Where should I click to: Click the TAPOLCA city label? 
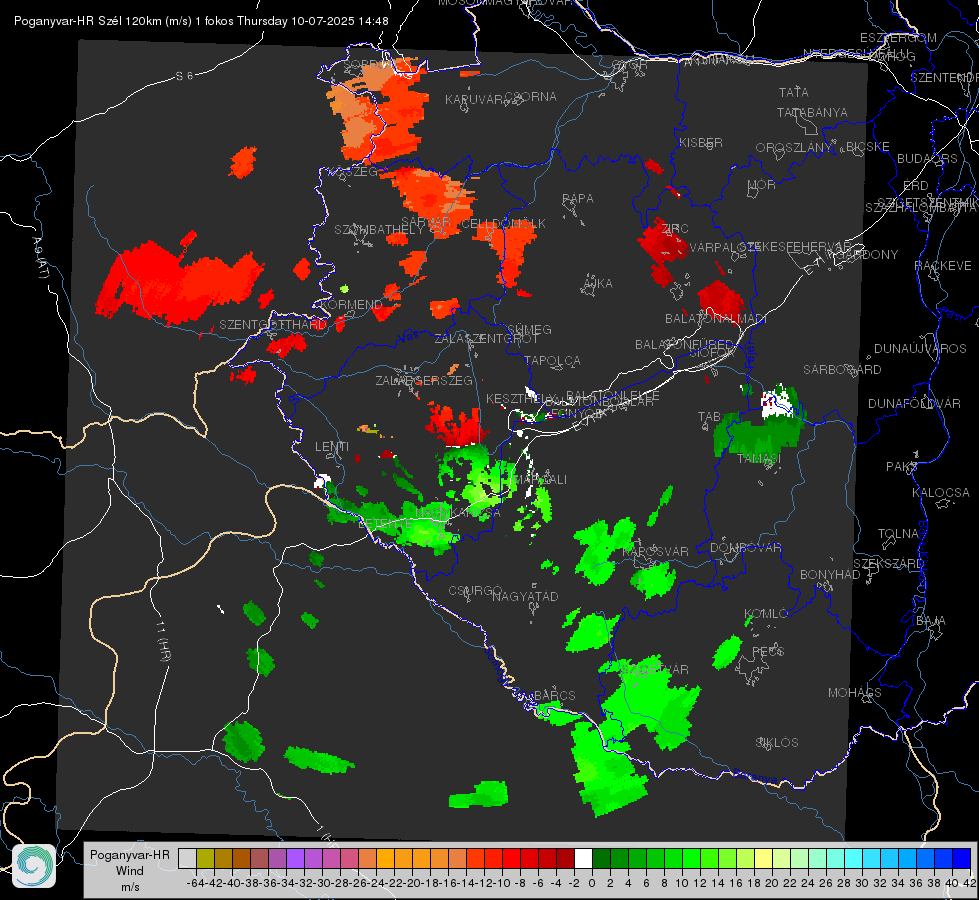552,360
